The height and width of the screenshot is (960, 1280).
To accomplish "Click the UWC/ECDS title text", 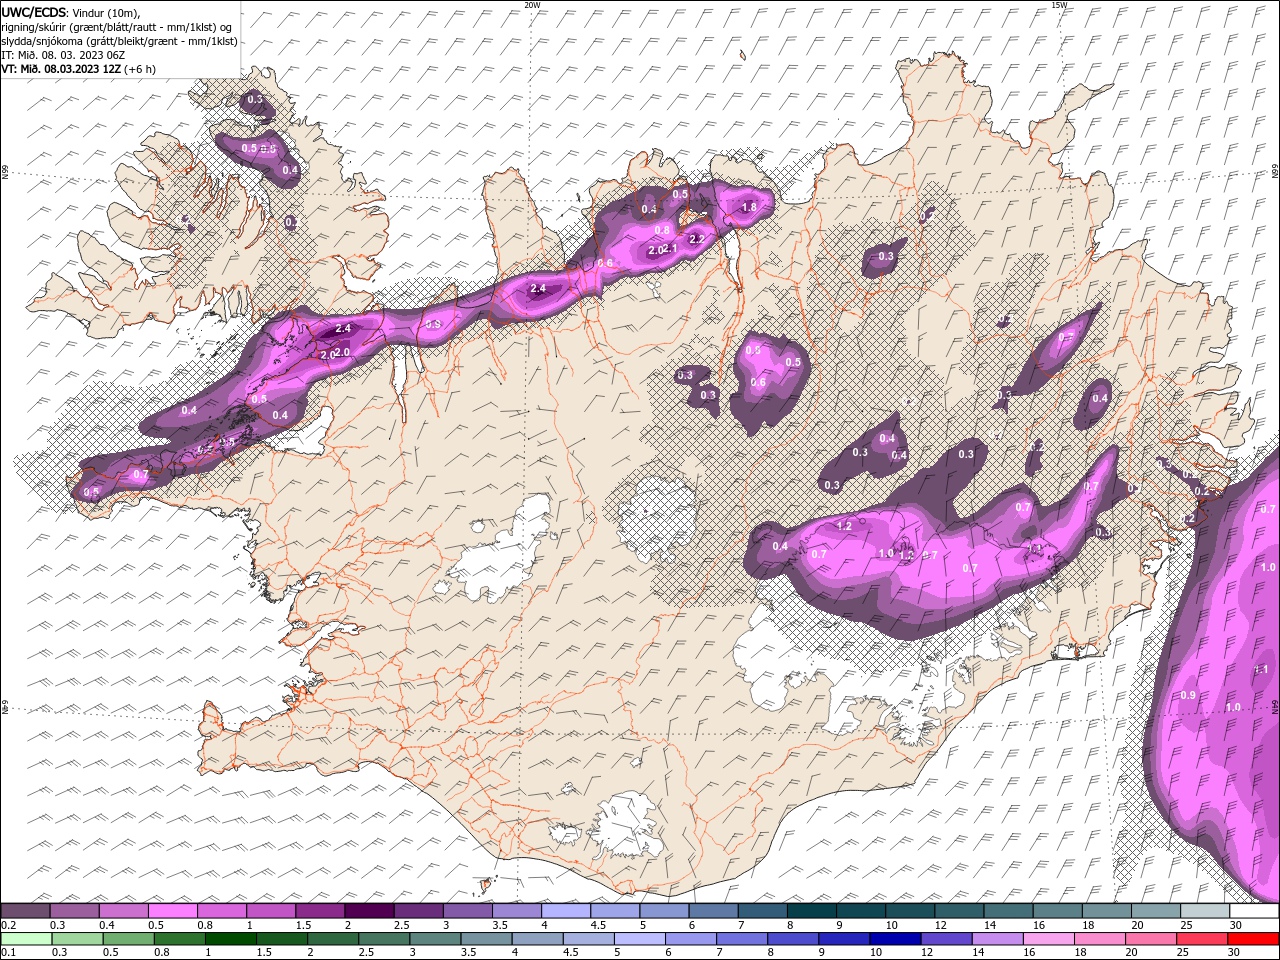I will [34, 12].
